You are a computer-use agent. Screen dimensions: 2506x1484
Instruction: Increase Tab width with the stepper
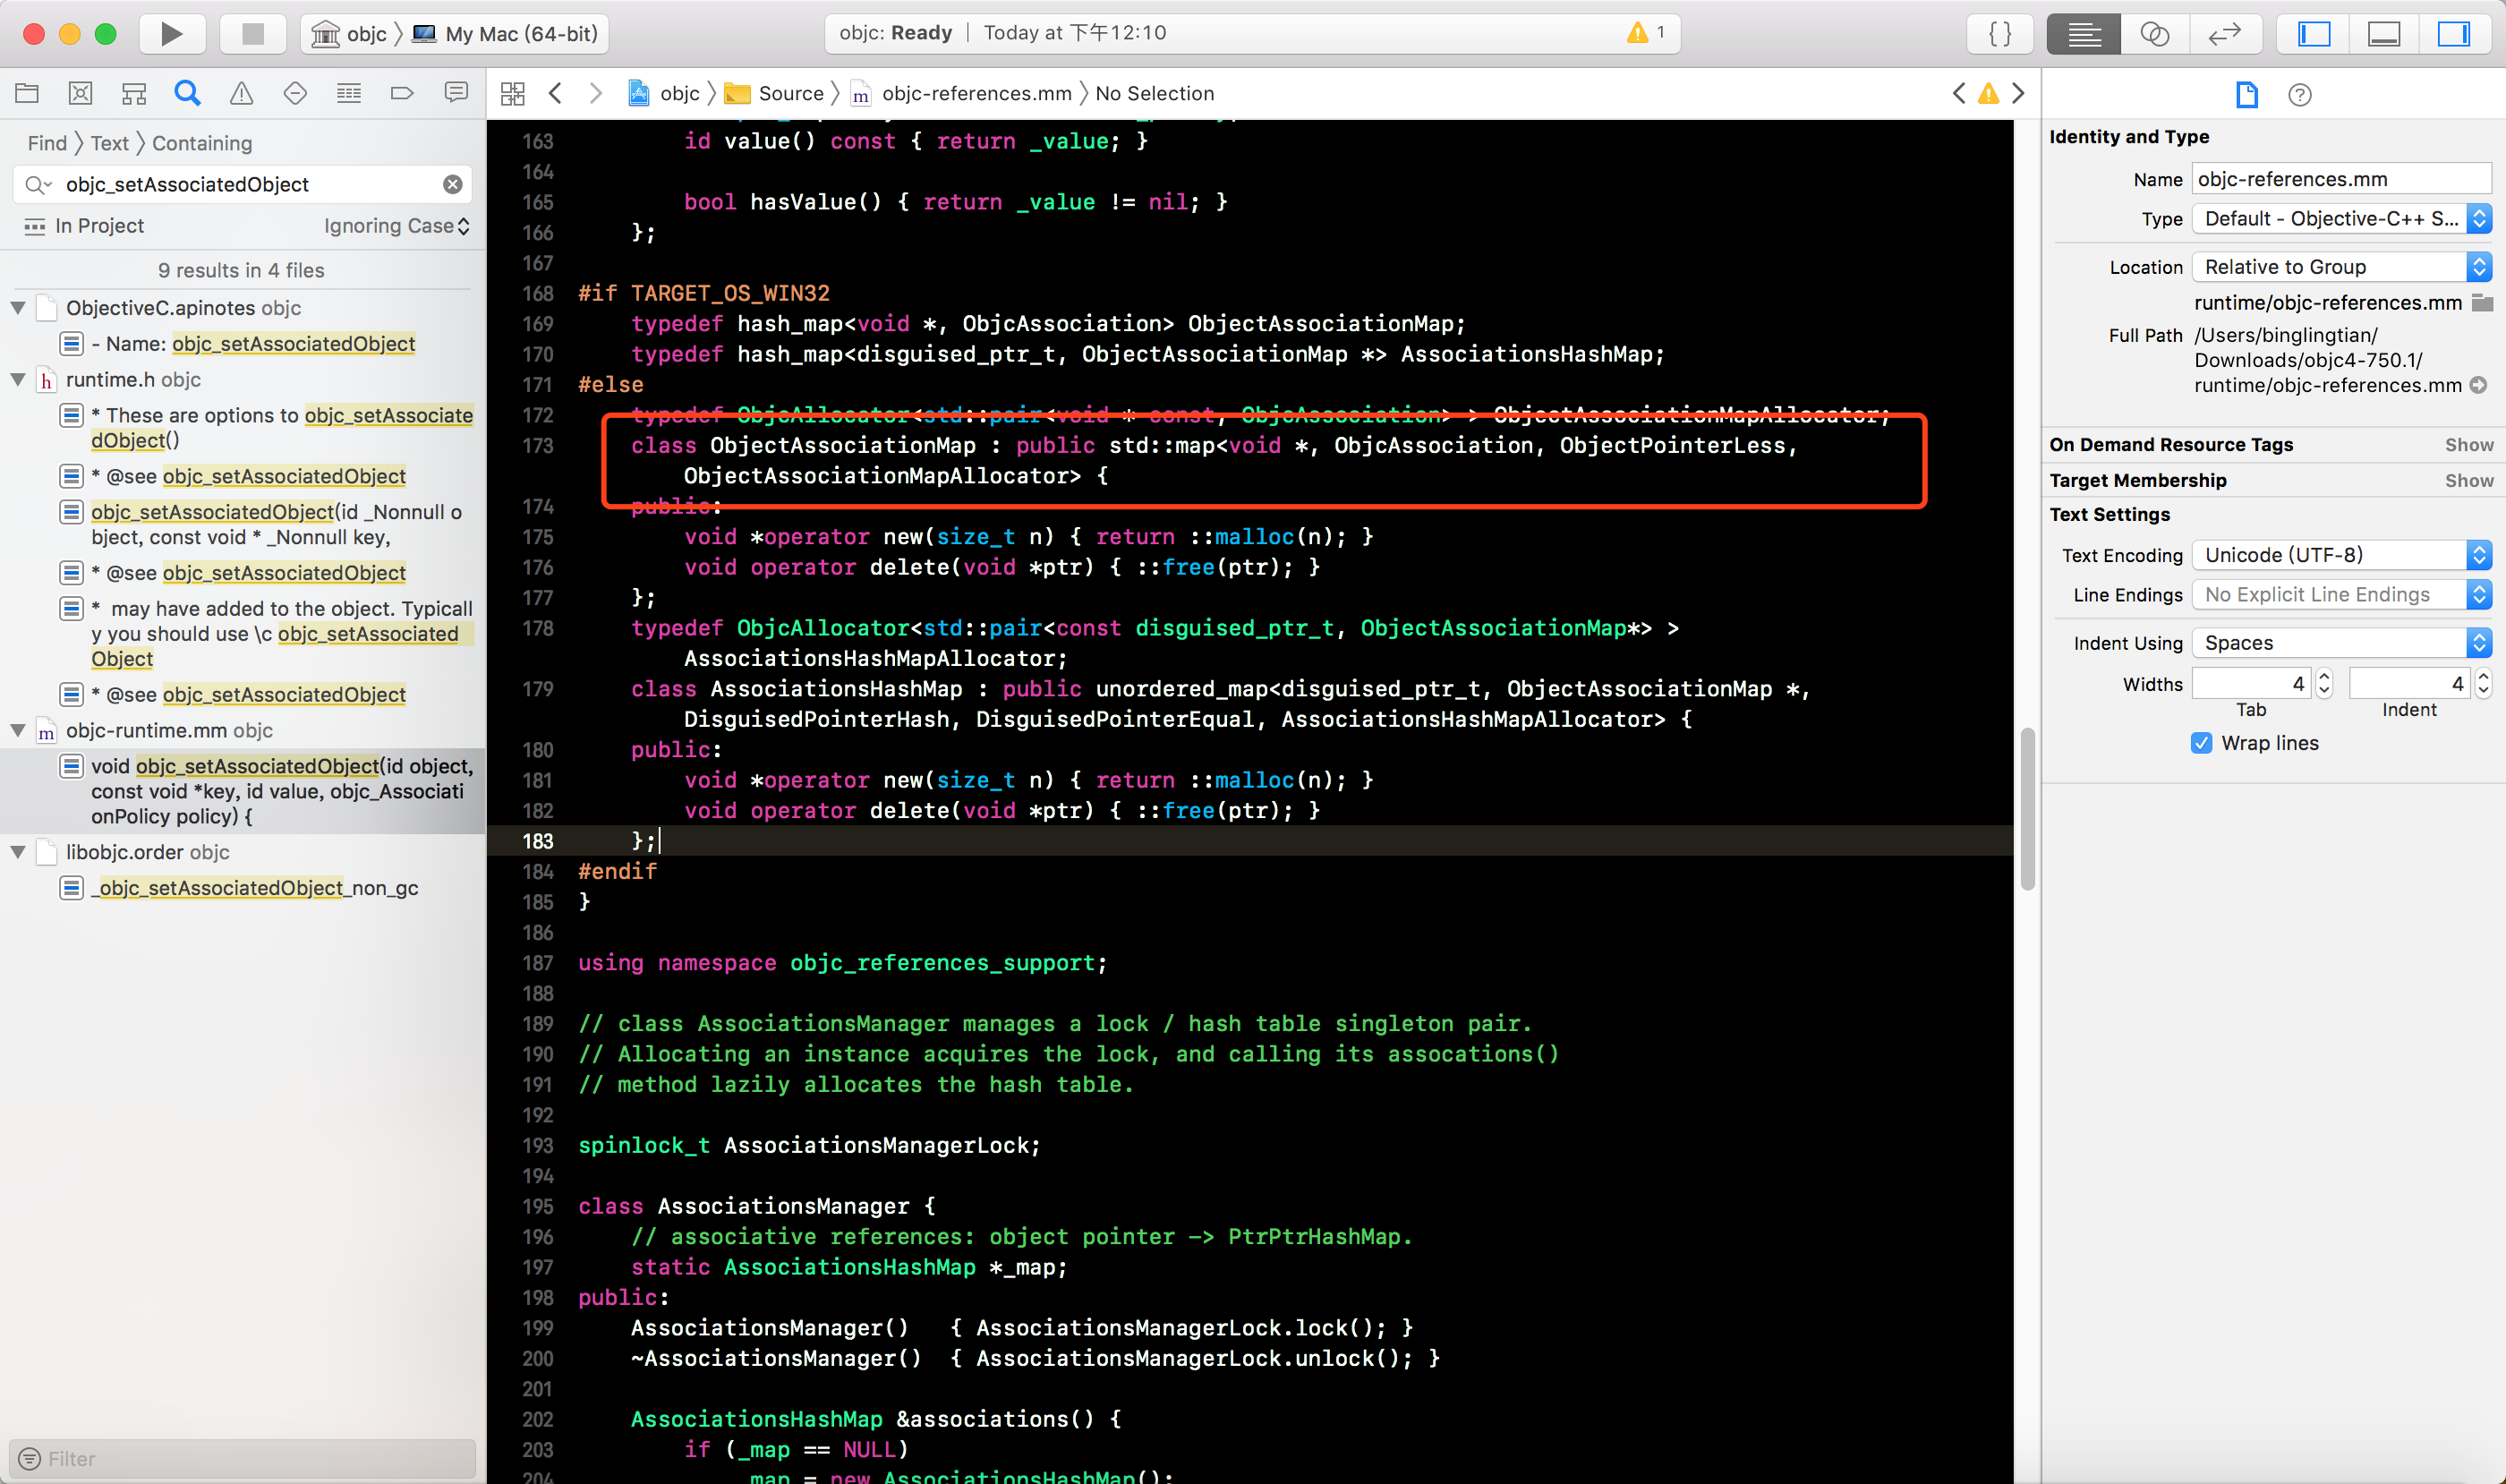(2323, 677)
